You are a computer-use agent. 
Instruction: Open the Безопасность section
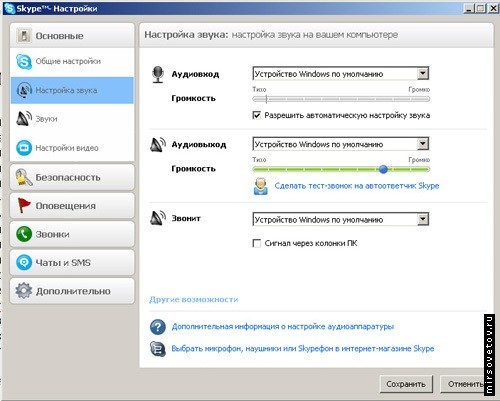click(72, 177)
